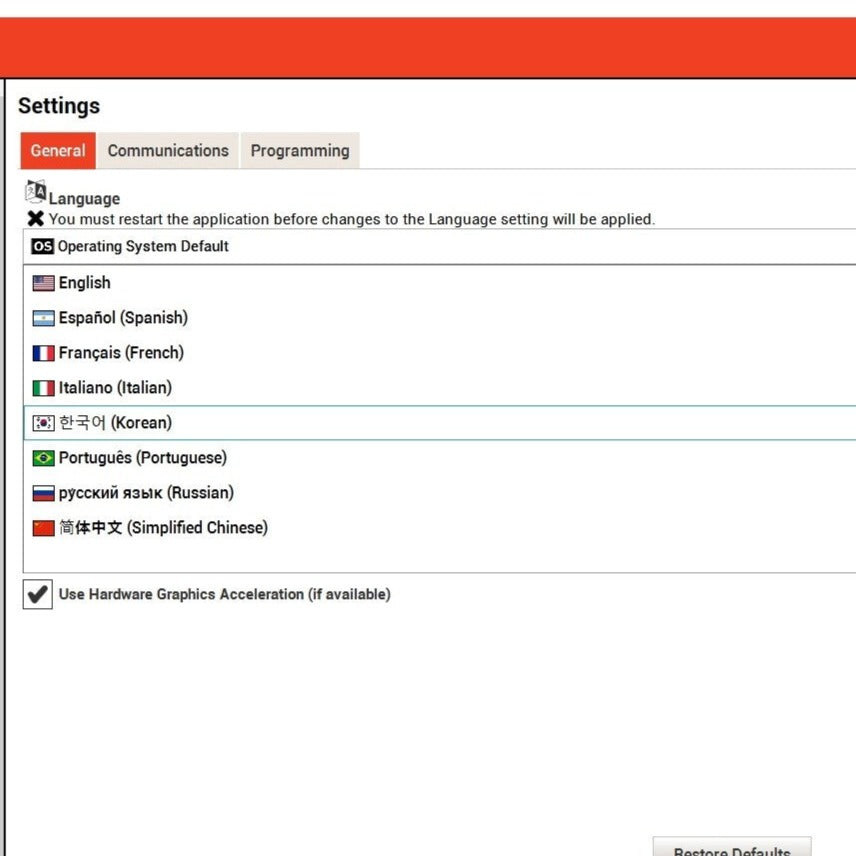
Task: Choose the Chinese flag for Simplified Chinese
Action: click(x=43, y=528)
